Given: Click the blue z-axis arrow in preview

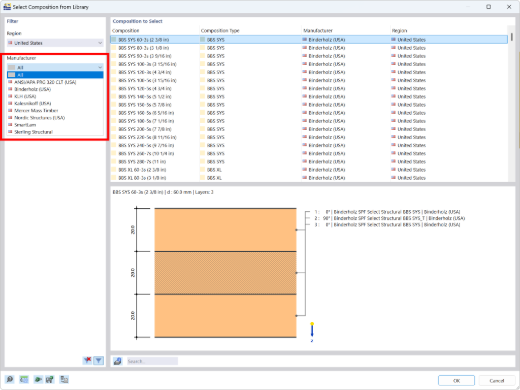Looking at the screenshot, I should point(312,331).
